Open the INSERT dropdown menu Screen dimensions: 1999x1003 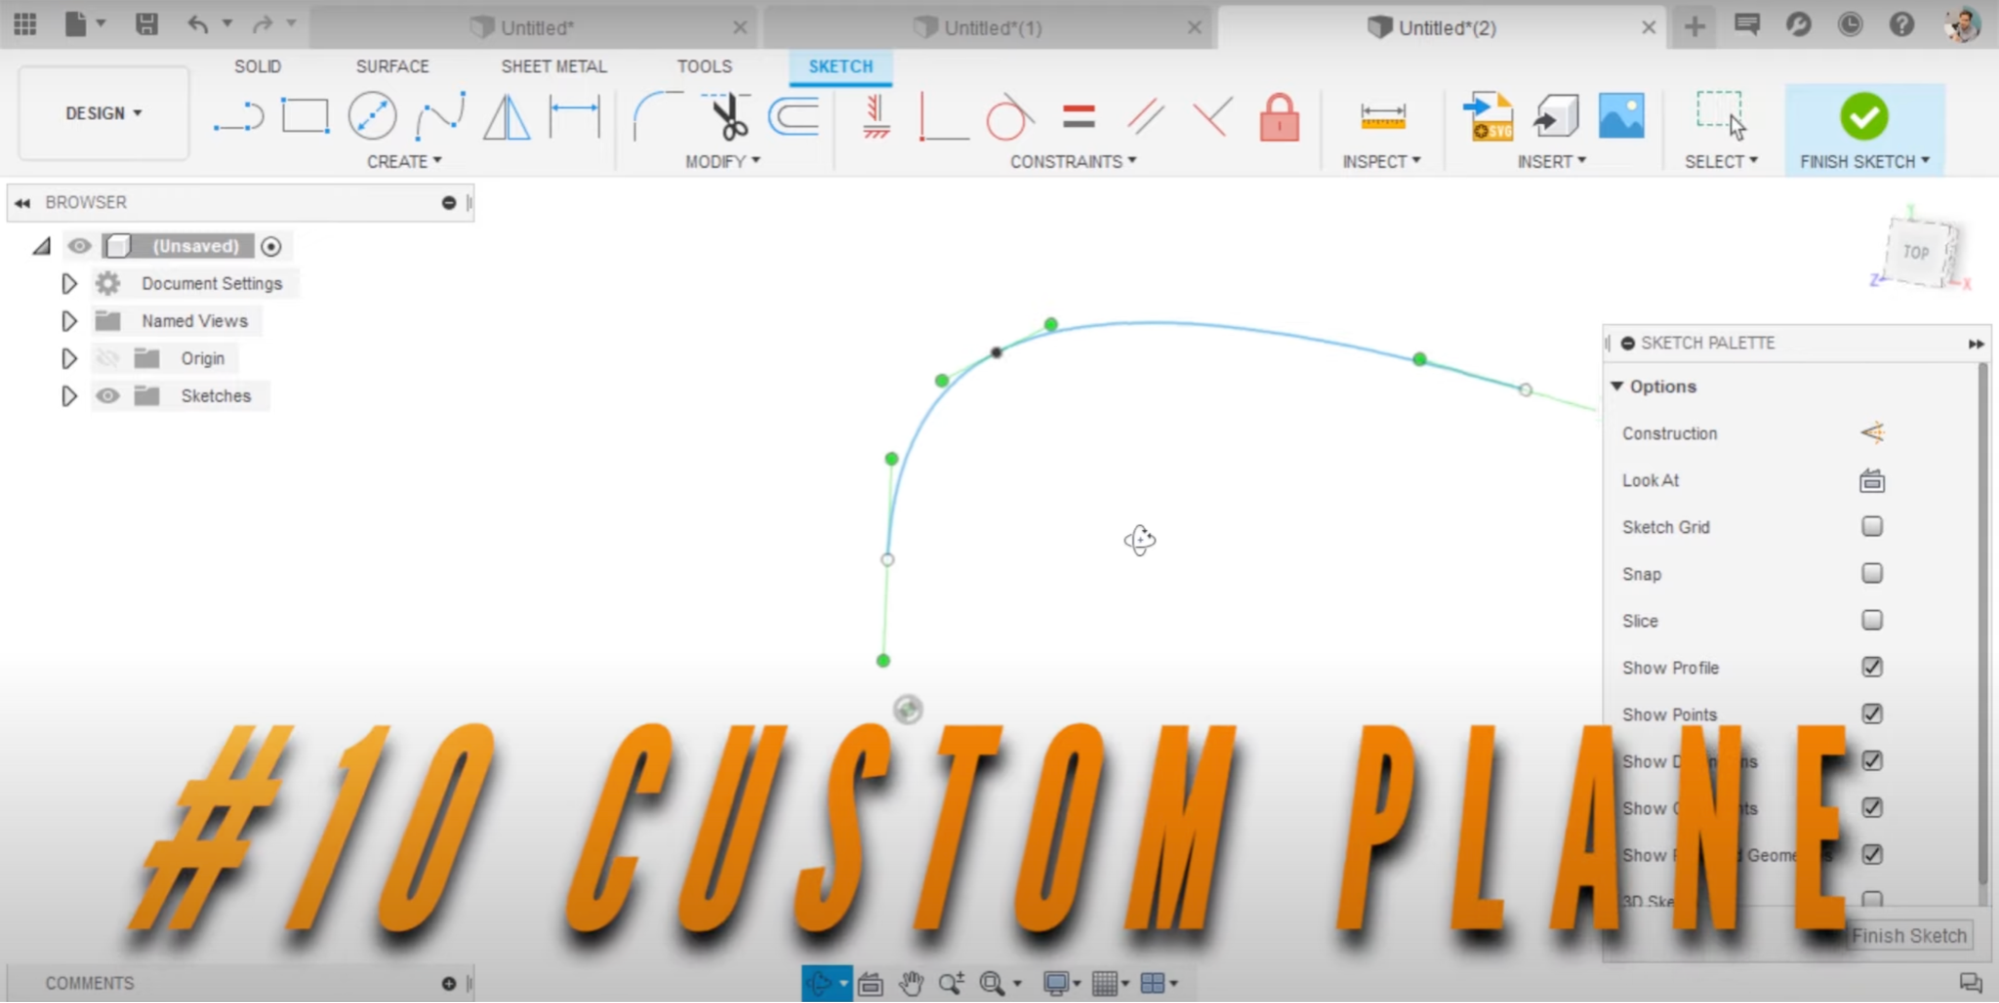coord(1551,161)
